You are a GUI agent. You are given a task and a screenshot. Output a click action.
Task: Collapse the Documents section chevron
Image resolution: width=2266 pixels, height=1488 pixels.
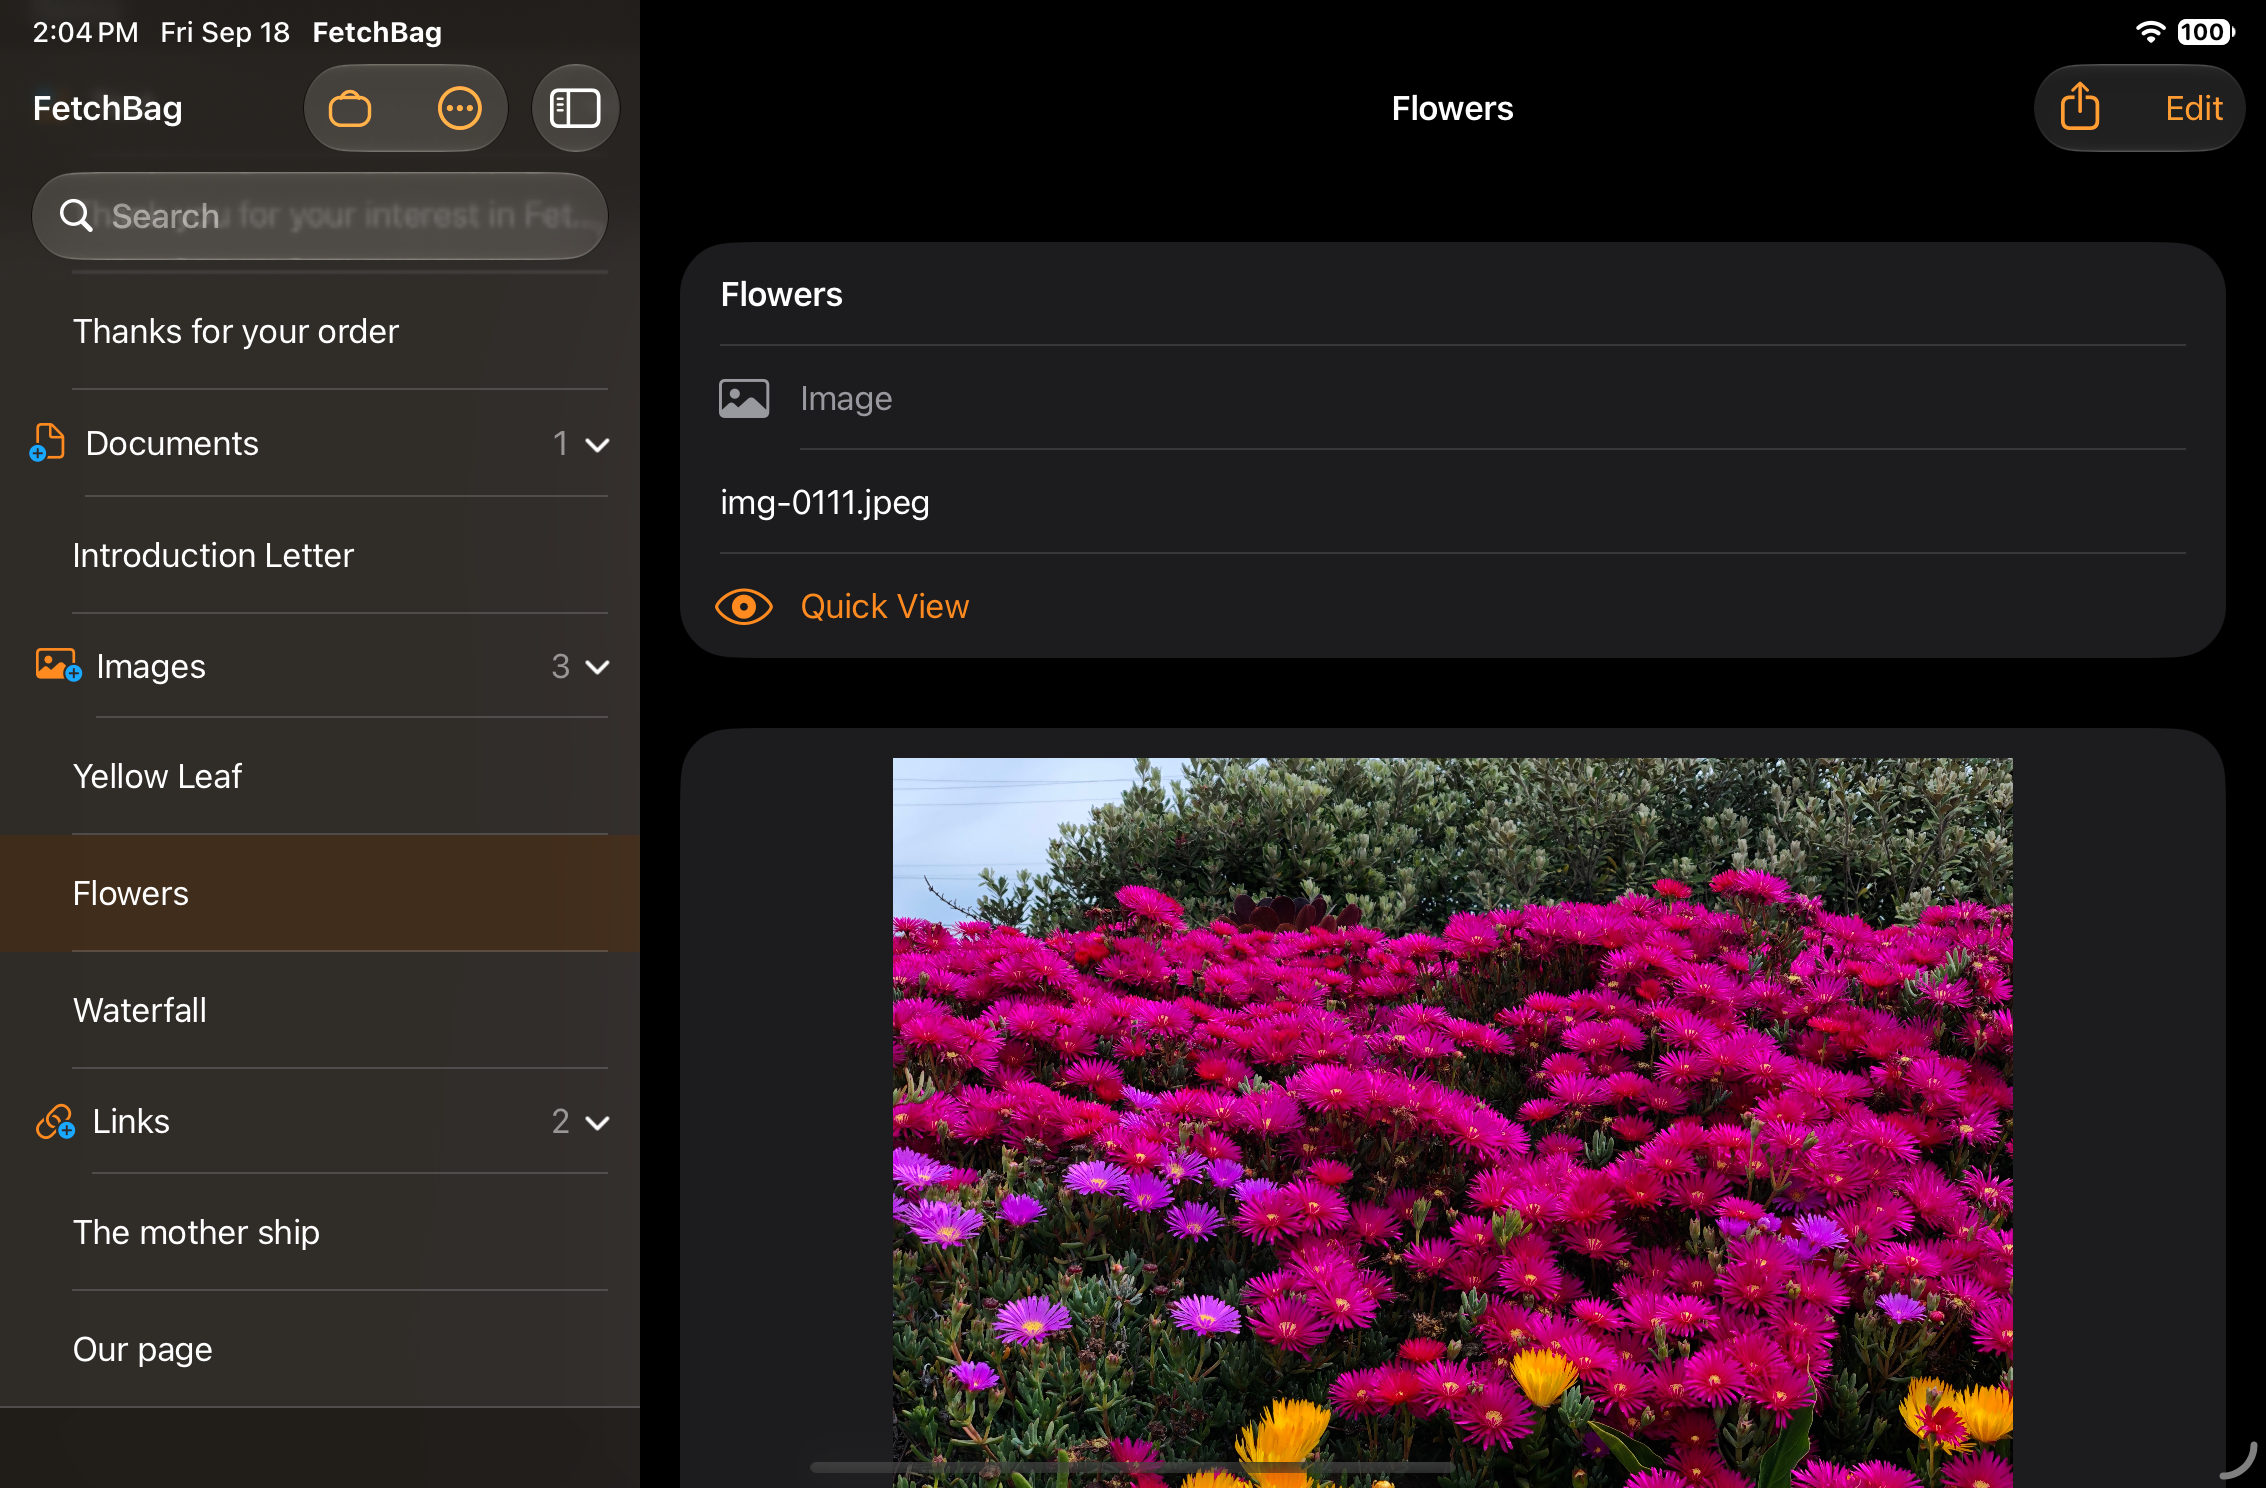click(x=597, y=444)
